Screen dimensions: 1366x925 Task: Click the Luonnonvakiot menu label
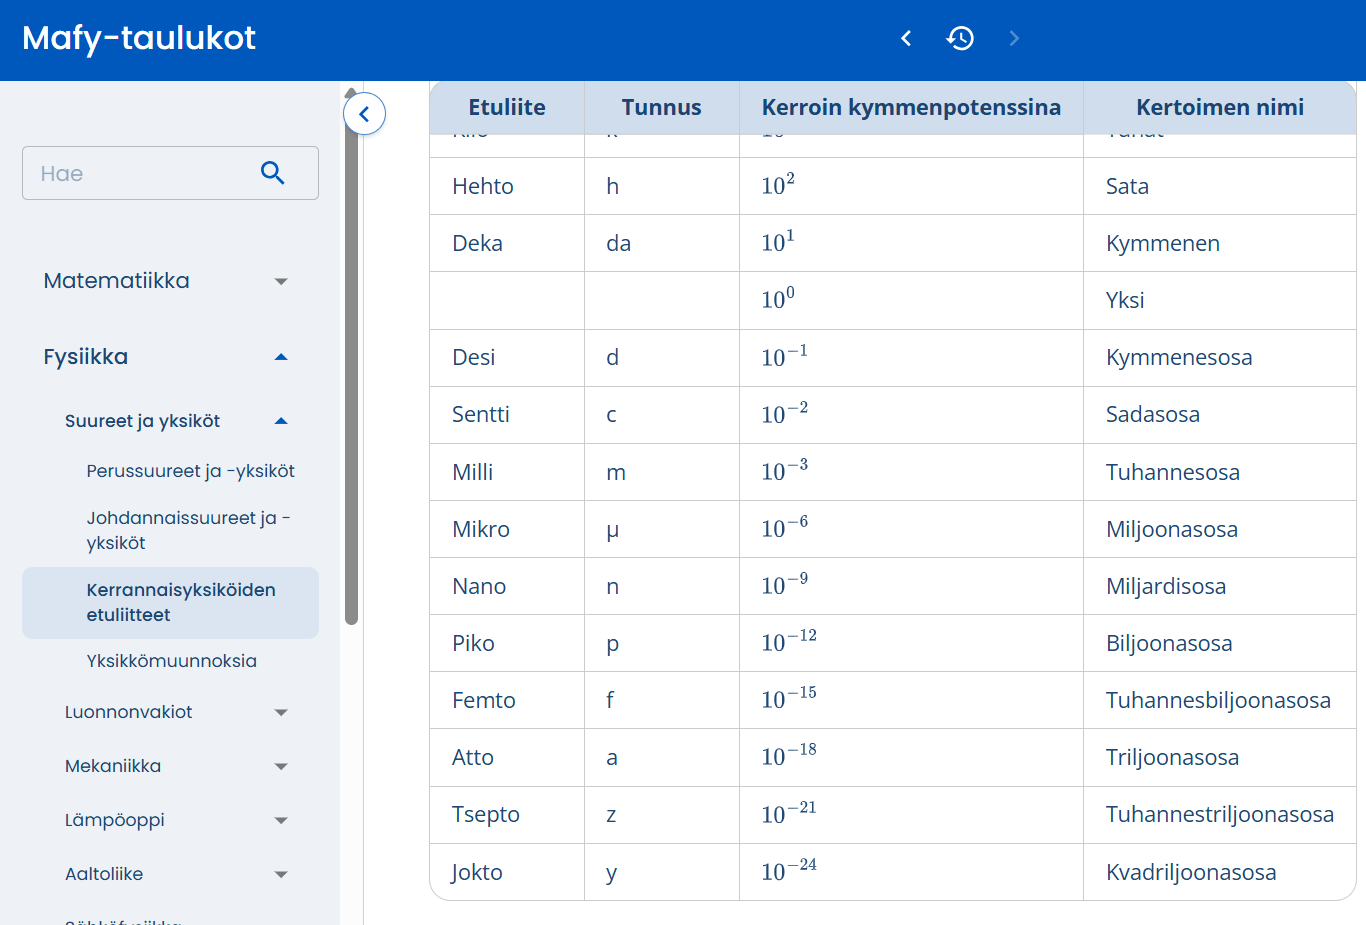tap(128, 712)
